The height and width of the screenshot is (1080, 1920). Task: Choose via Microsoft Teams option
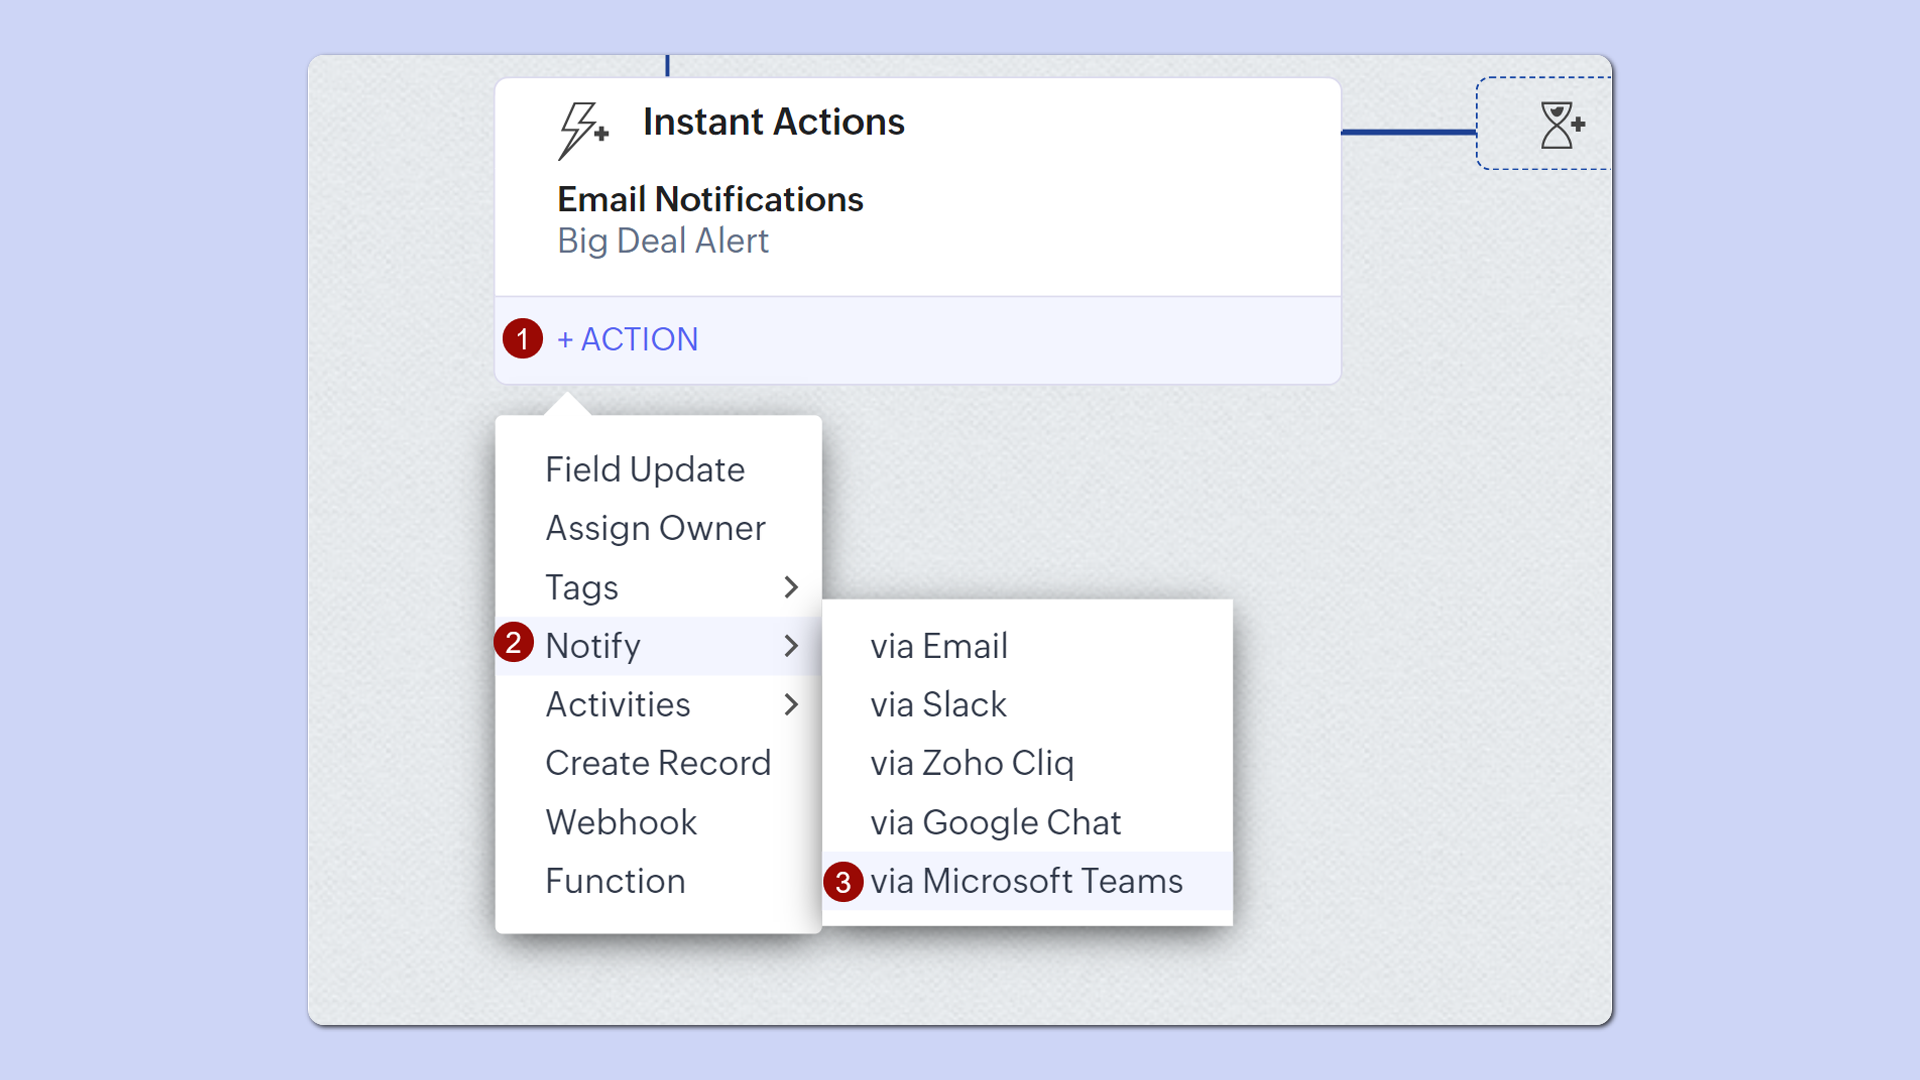pos(1026,881)
